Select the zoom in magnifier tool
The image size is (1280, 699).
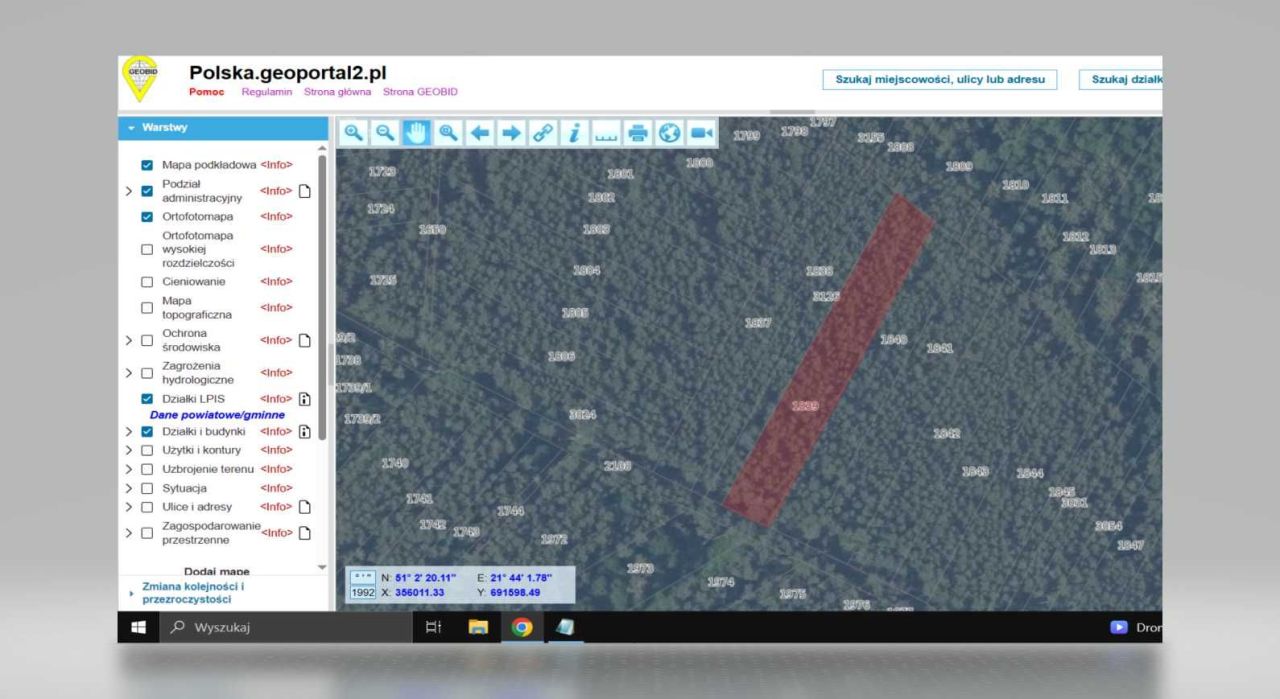click(354, 132)
